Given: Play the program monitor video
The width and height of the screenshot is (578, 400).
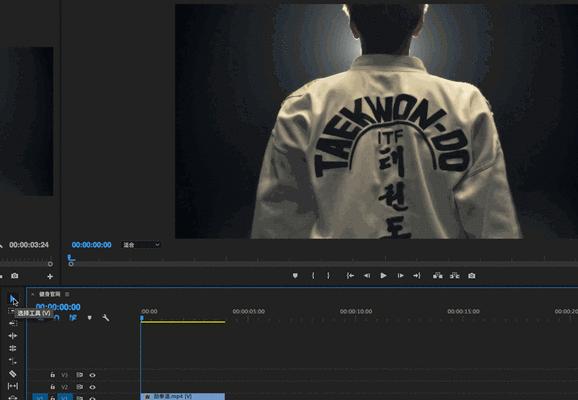Looking at the screenshot, I should pos(383,275).
